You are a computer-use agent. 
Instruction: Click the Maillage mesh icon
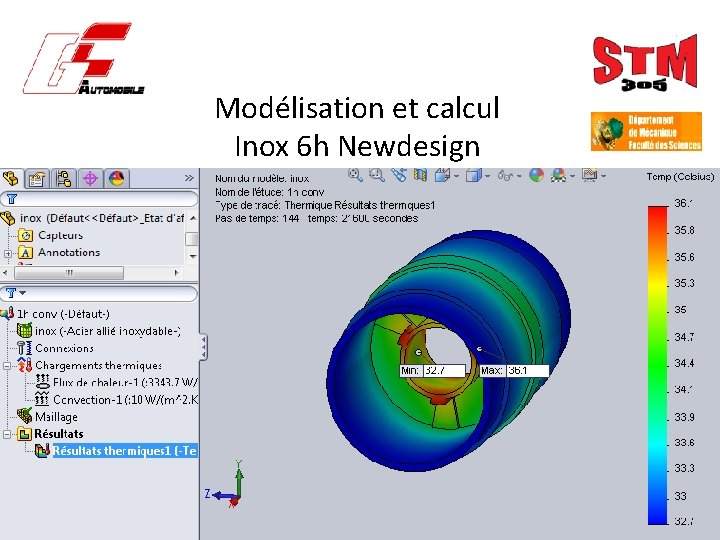(x=24, y=416)
